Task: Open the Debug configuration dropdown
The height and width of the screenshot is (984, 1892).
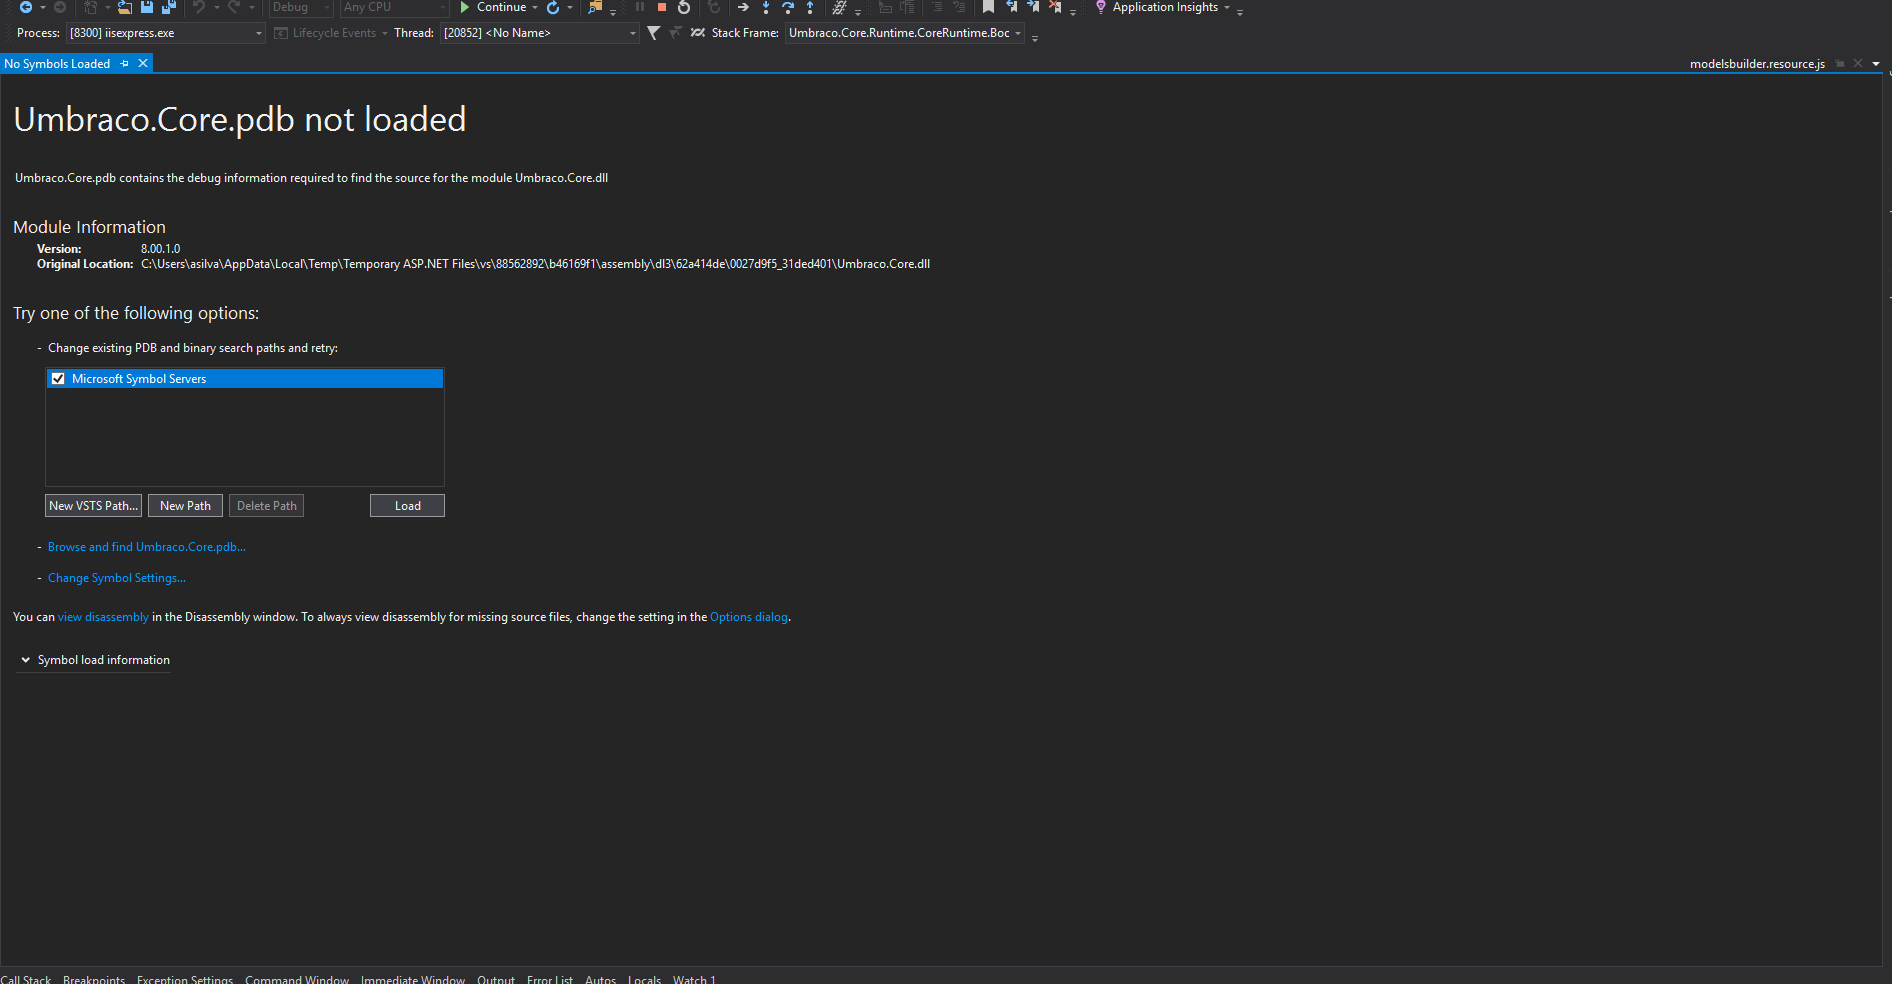Action: [327, 7]
